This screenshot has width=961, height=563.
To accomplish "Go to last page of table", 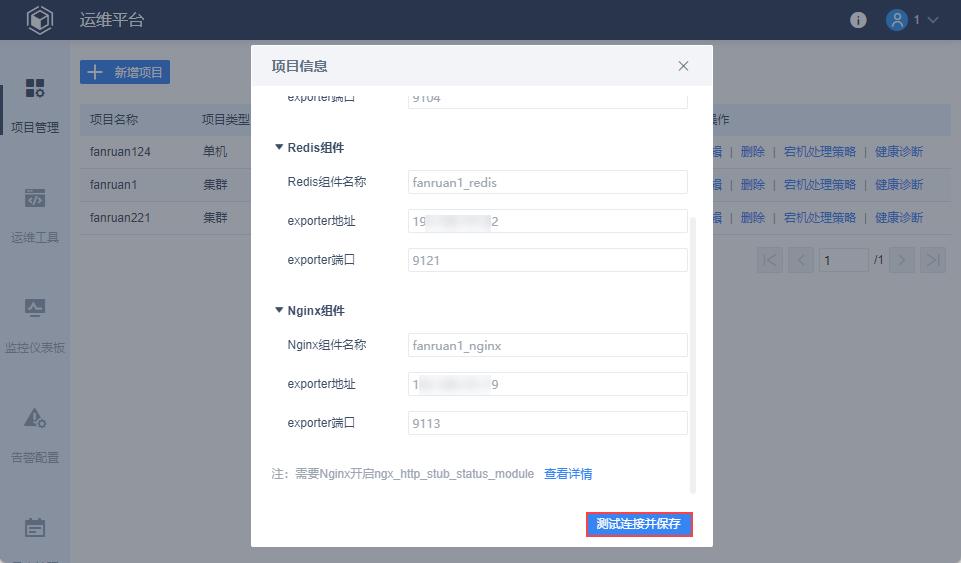I will click(933, 260).
